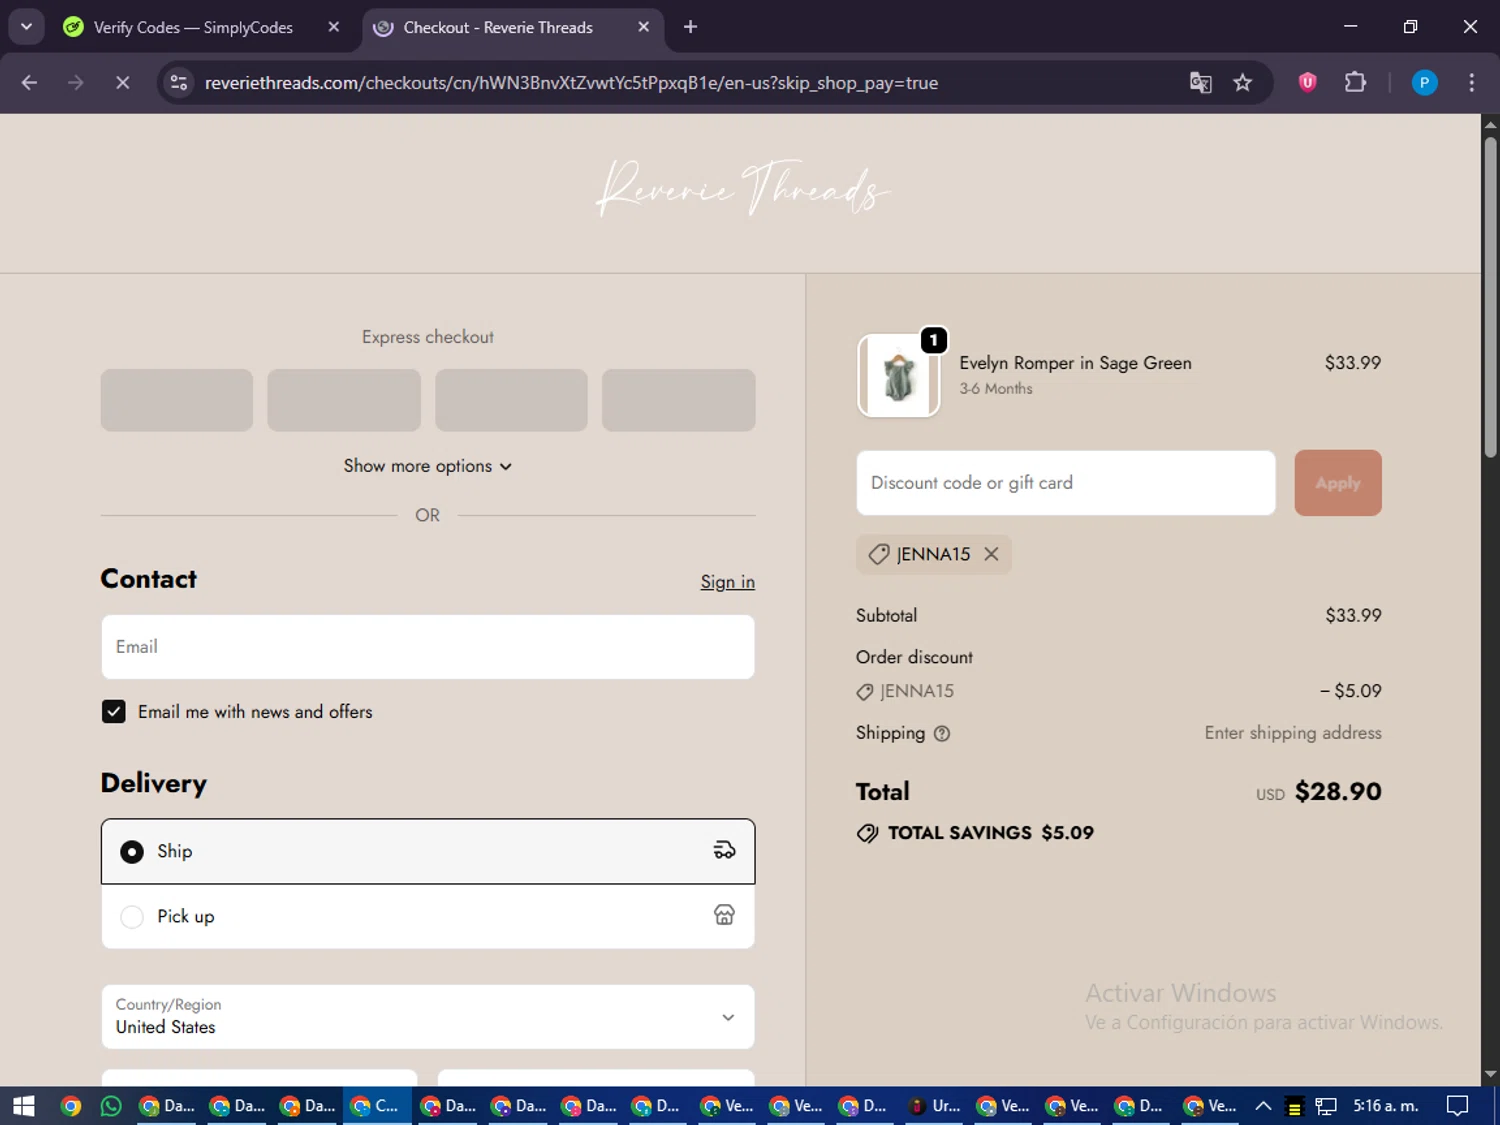
Task: Open the pinned Chrome taskbar icon
Action: click(70, 1106)
